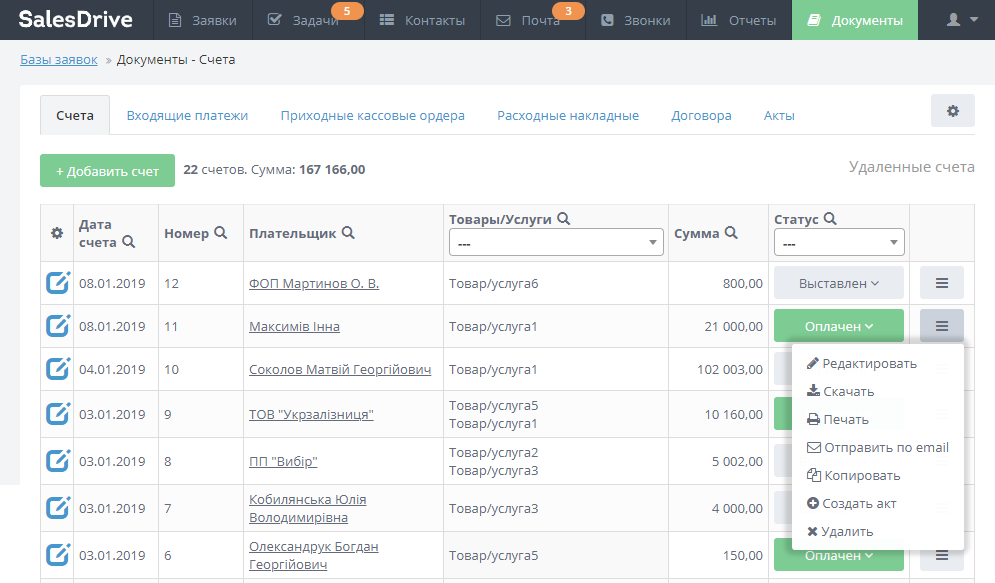Open edit icon for invoice 7
995x583 pixels.
pos(58,508)
